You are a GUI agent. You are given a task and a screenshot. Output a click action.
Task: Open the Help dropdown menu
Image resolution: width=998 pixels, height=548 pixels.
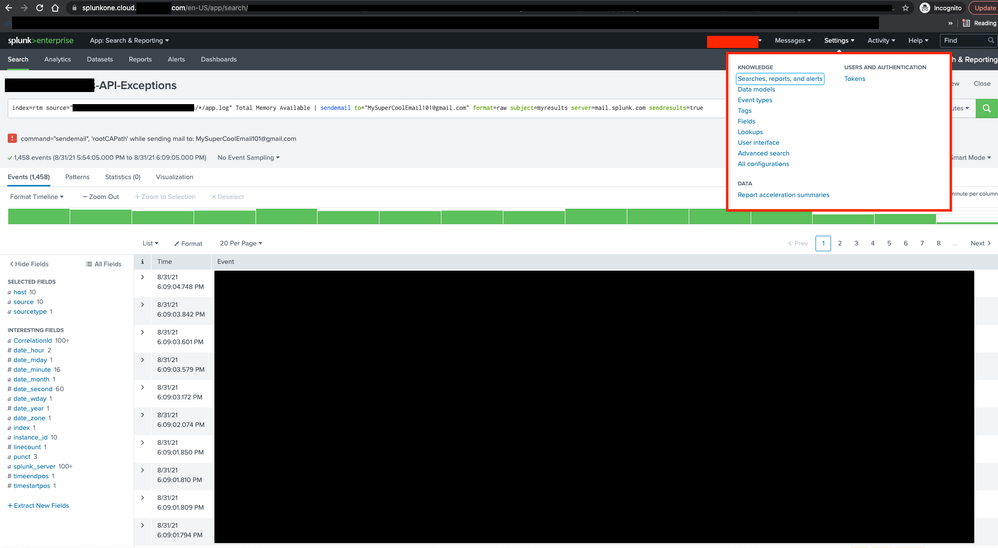coord(918,40)
